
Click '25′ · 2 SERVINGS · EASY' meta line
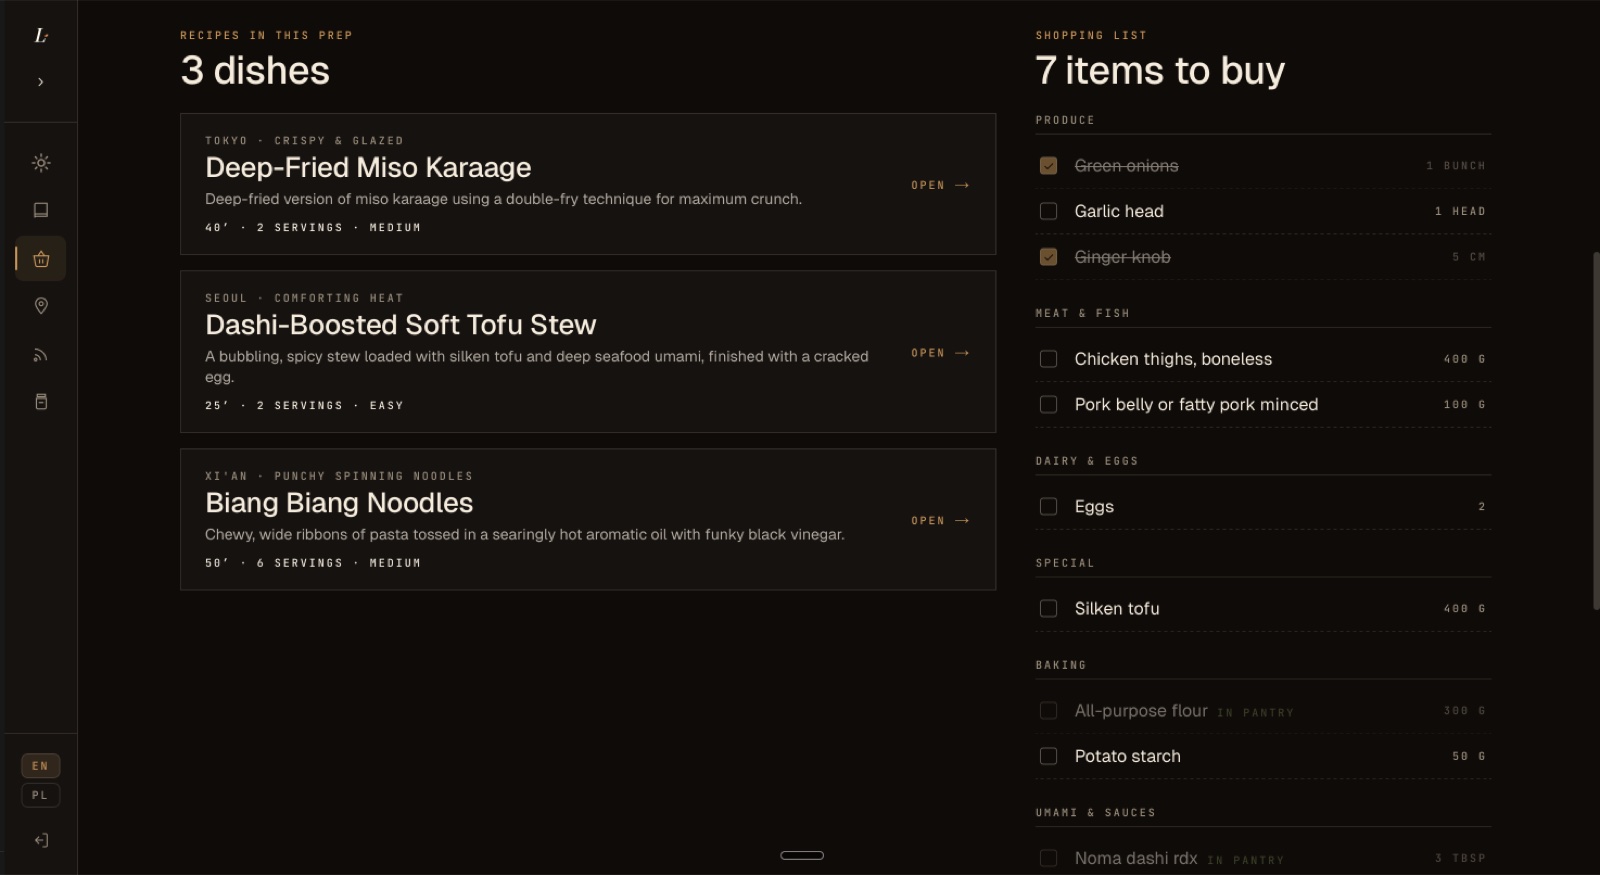point(304,406)
